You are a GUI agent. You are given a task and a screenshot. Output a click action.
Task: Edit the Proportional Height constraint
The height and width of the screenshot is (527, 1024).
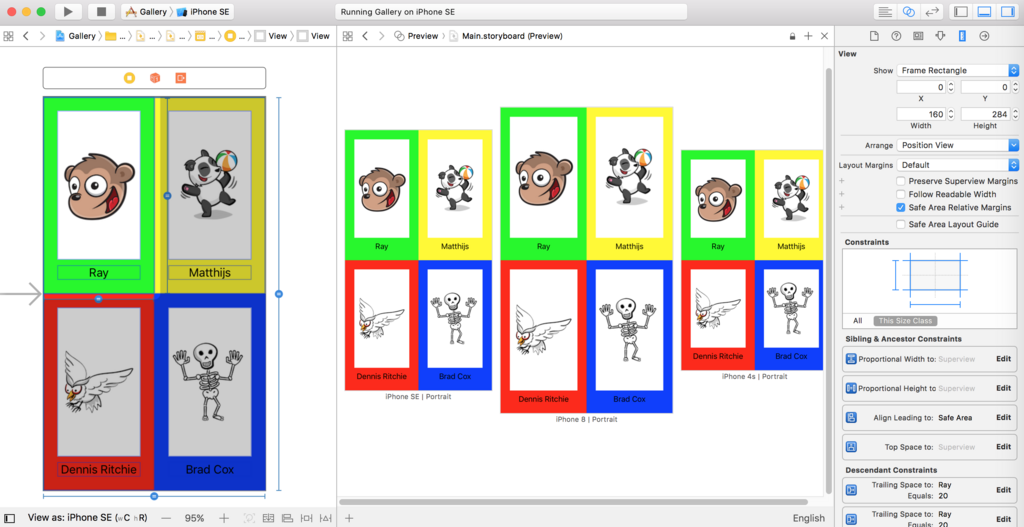click(1003, 388)
